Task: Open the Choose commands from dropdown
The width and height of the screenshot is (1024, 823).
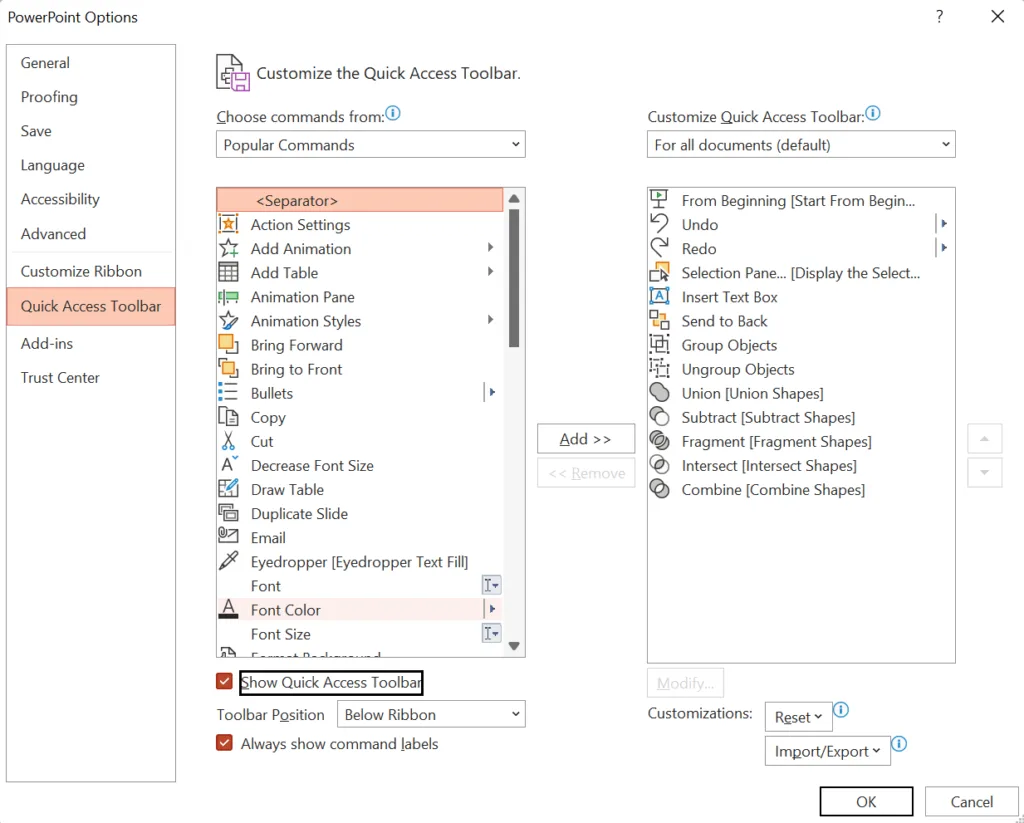Action: pyautogui.click(x=370, y=144)
